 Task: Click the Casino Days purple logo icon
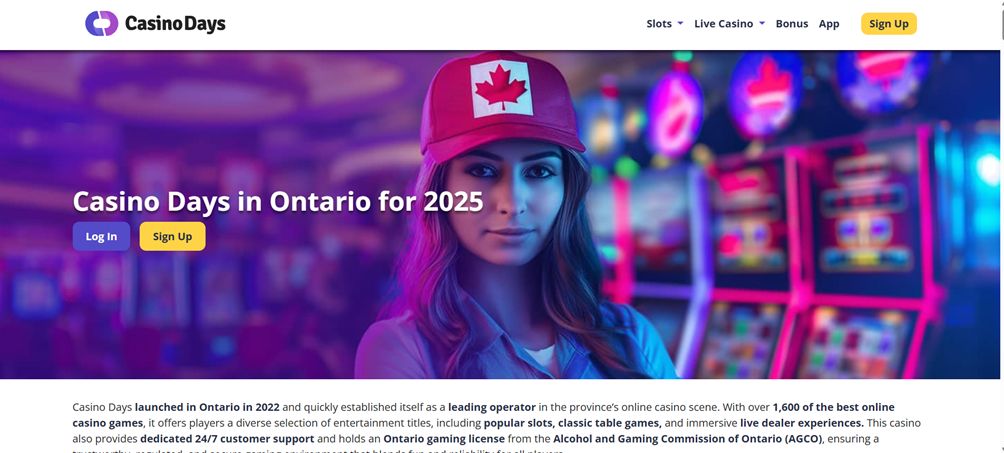[x=101, y=24]
